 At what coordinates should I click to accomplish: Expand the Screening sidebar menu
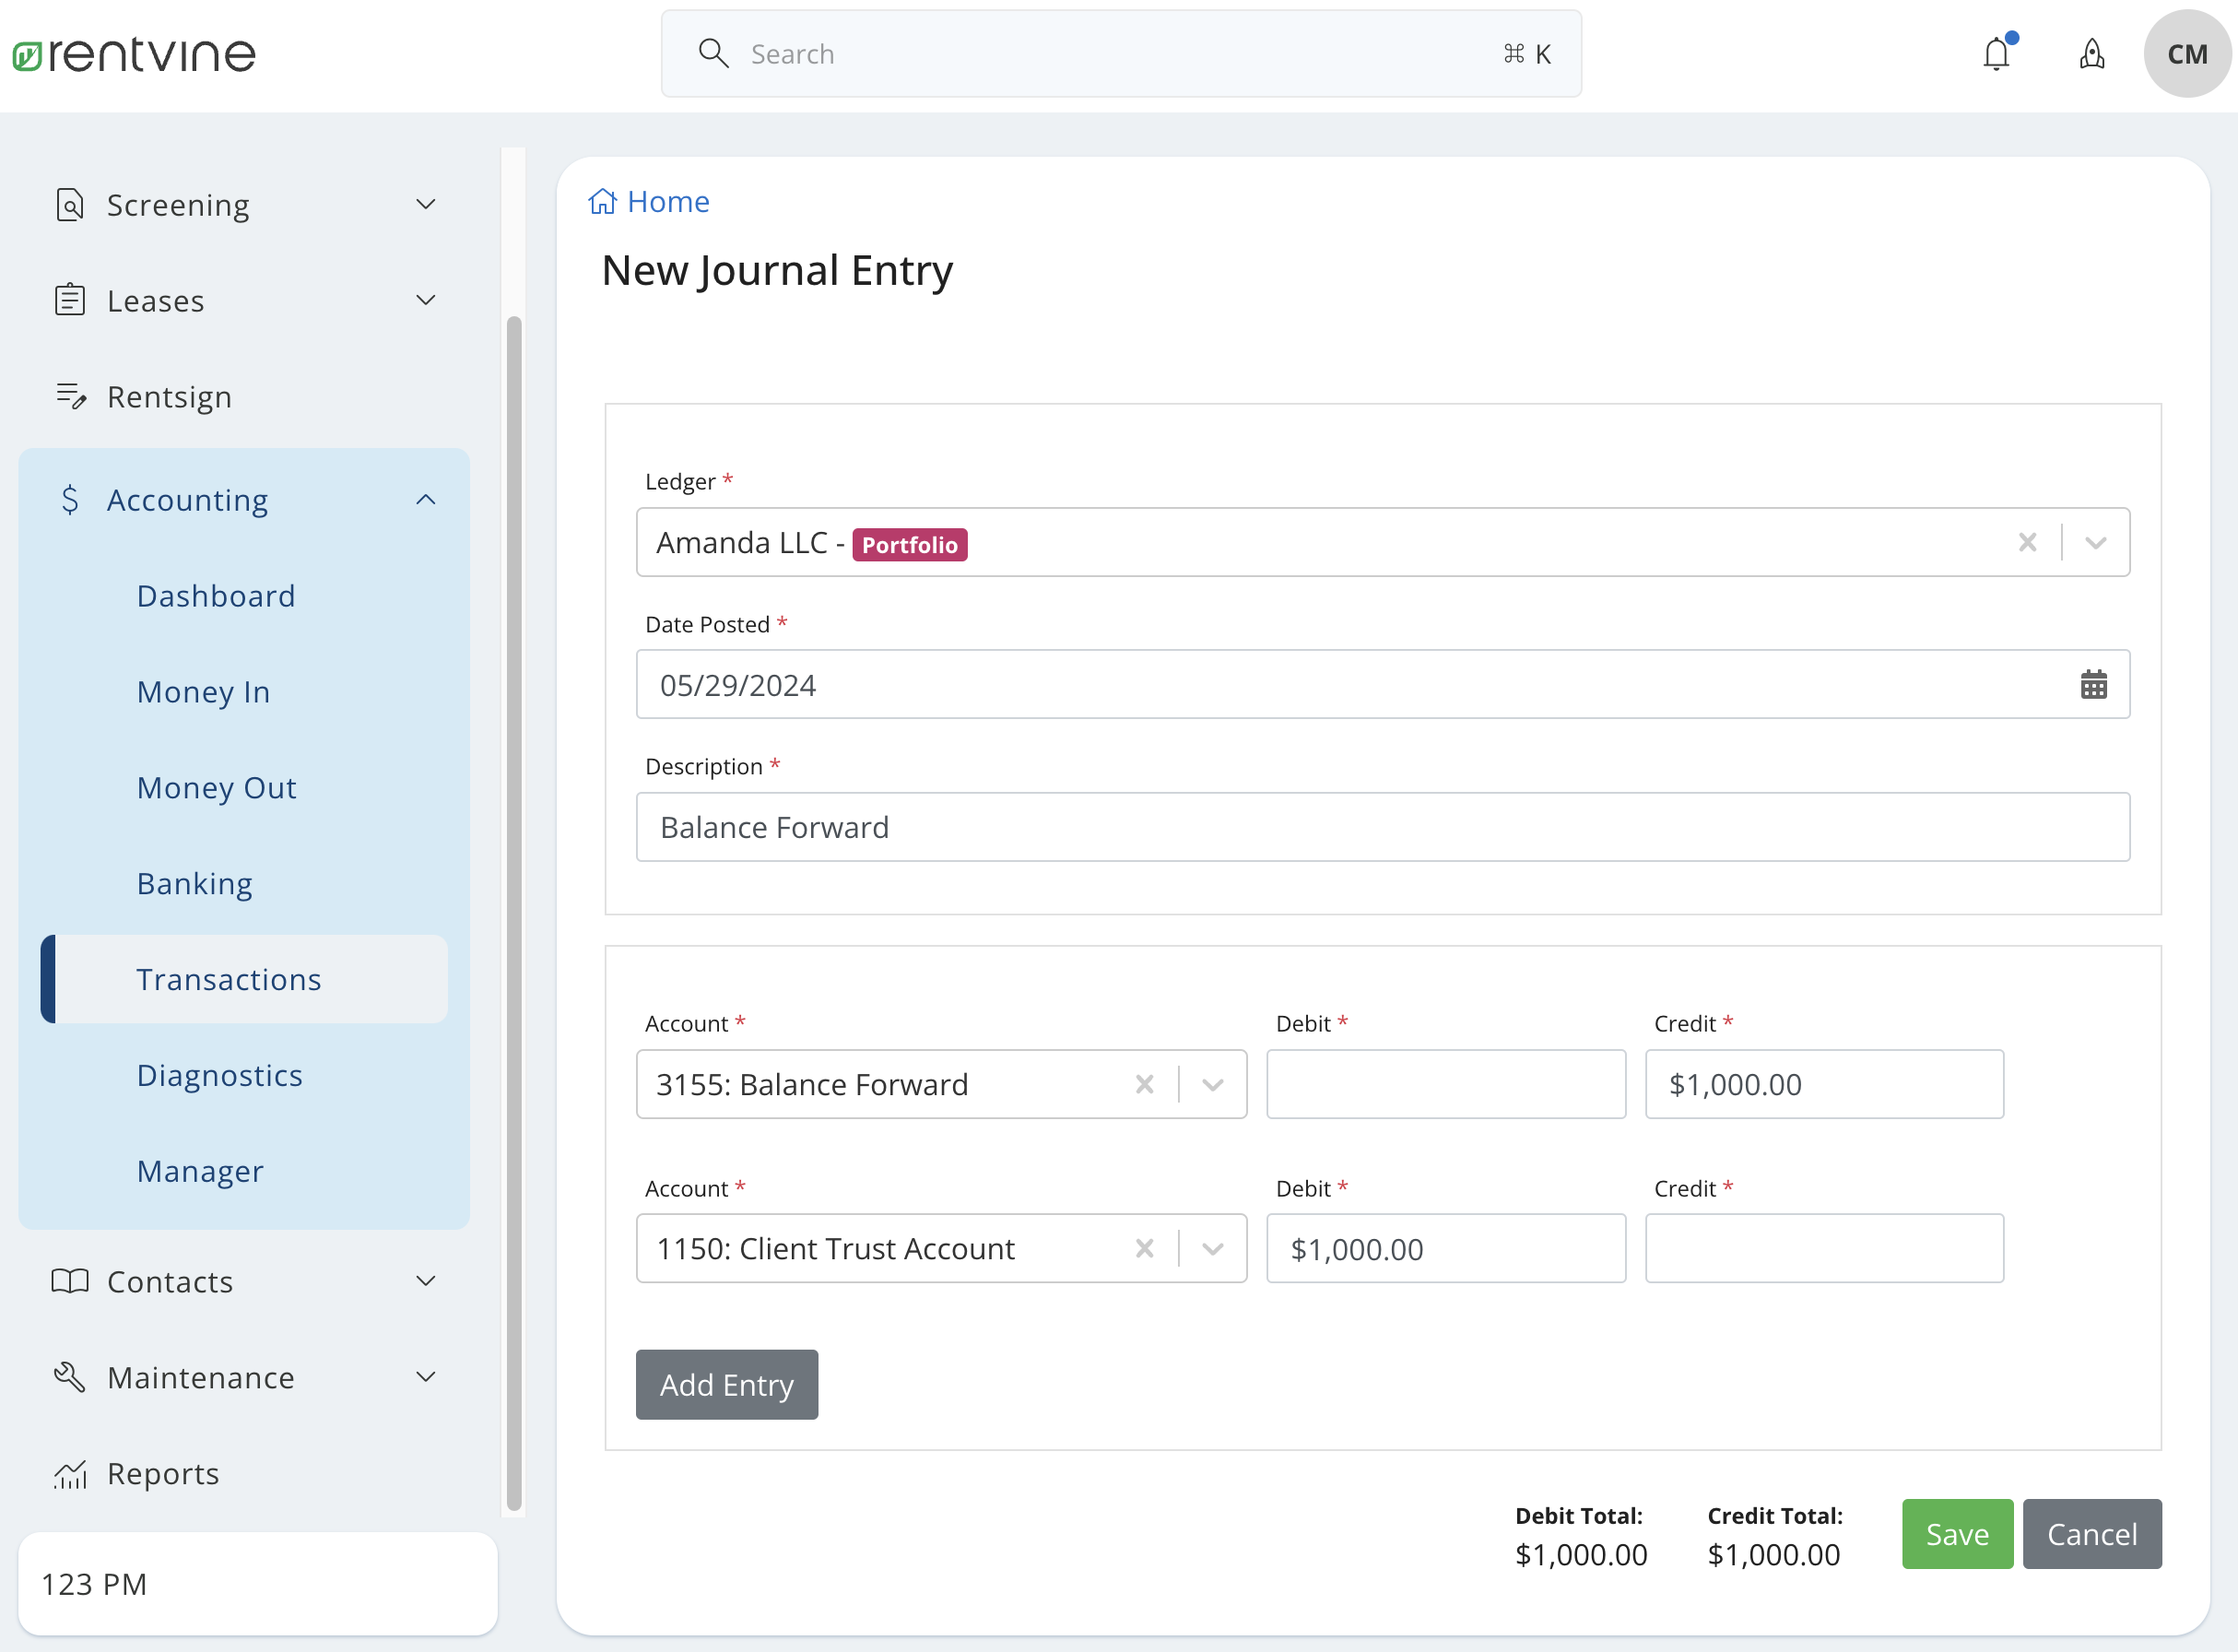[426, 205]
